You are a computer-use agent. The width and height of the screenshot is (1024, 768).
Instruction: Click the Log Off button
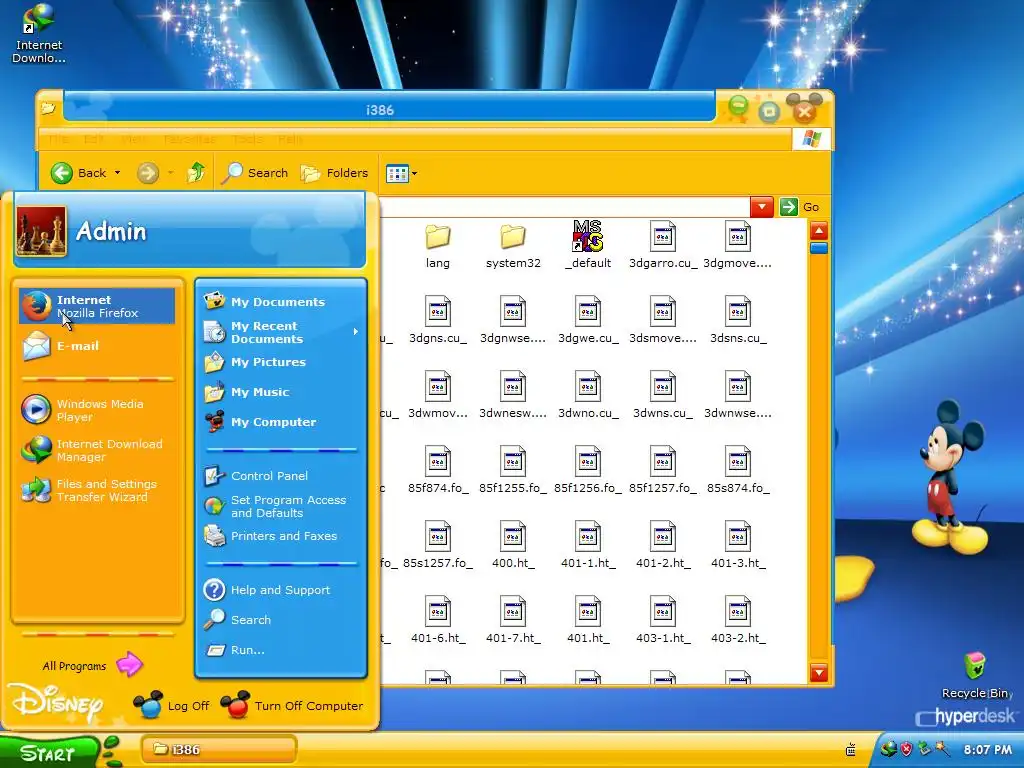point(171,705)
